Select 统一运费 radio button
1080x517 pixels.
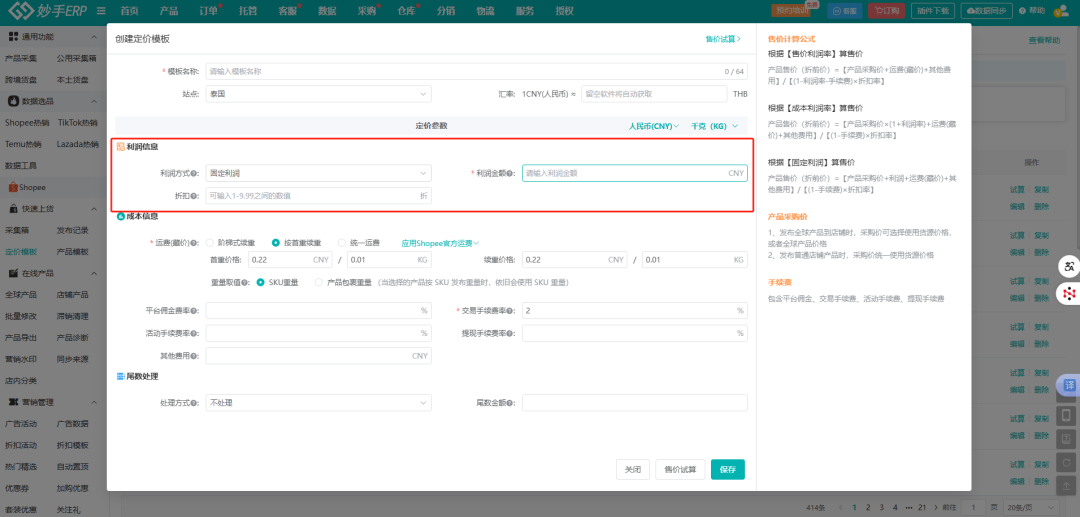coord(341,243)
